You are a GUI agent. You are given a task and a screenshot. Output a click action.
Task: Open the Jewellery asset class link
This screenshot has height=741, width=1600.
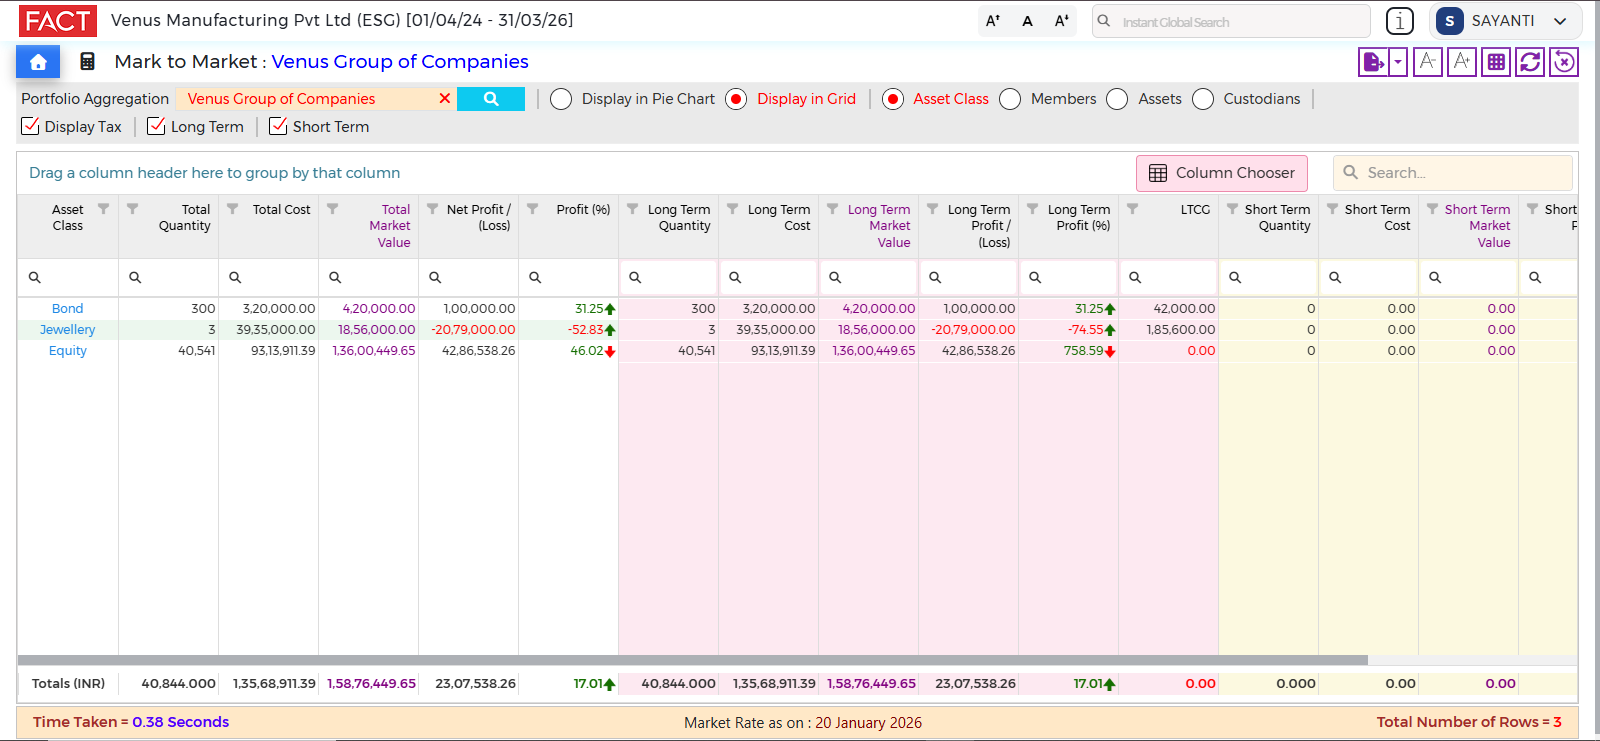coord(67,330)
